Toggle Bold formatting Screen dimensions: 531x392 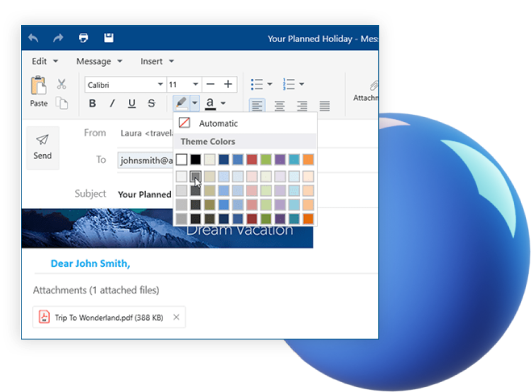coord(92,103)
